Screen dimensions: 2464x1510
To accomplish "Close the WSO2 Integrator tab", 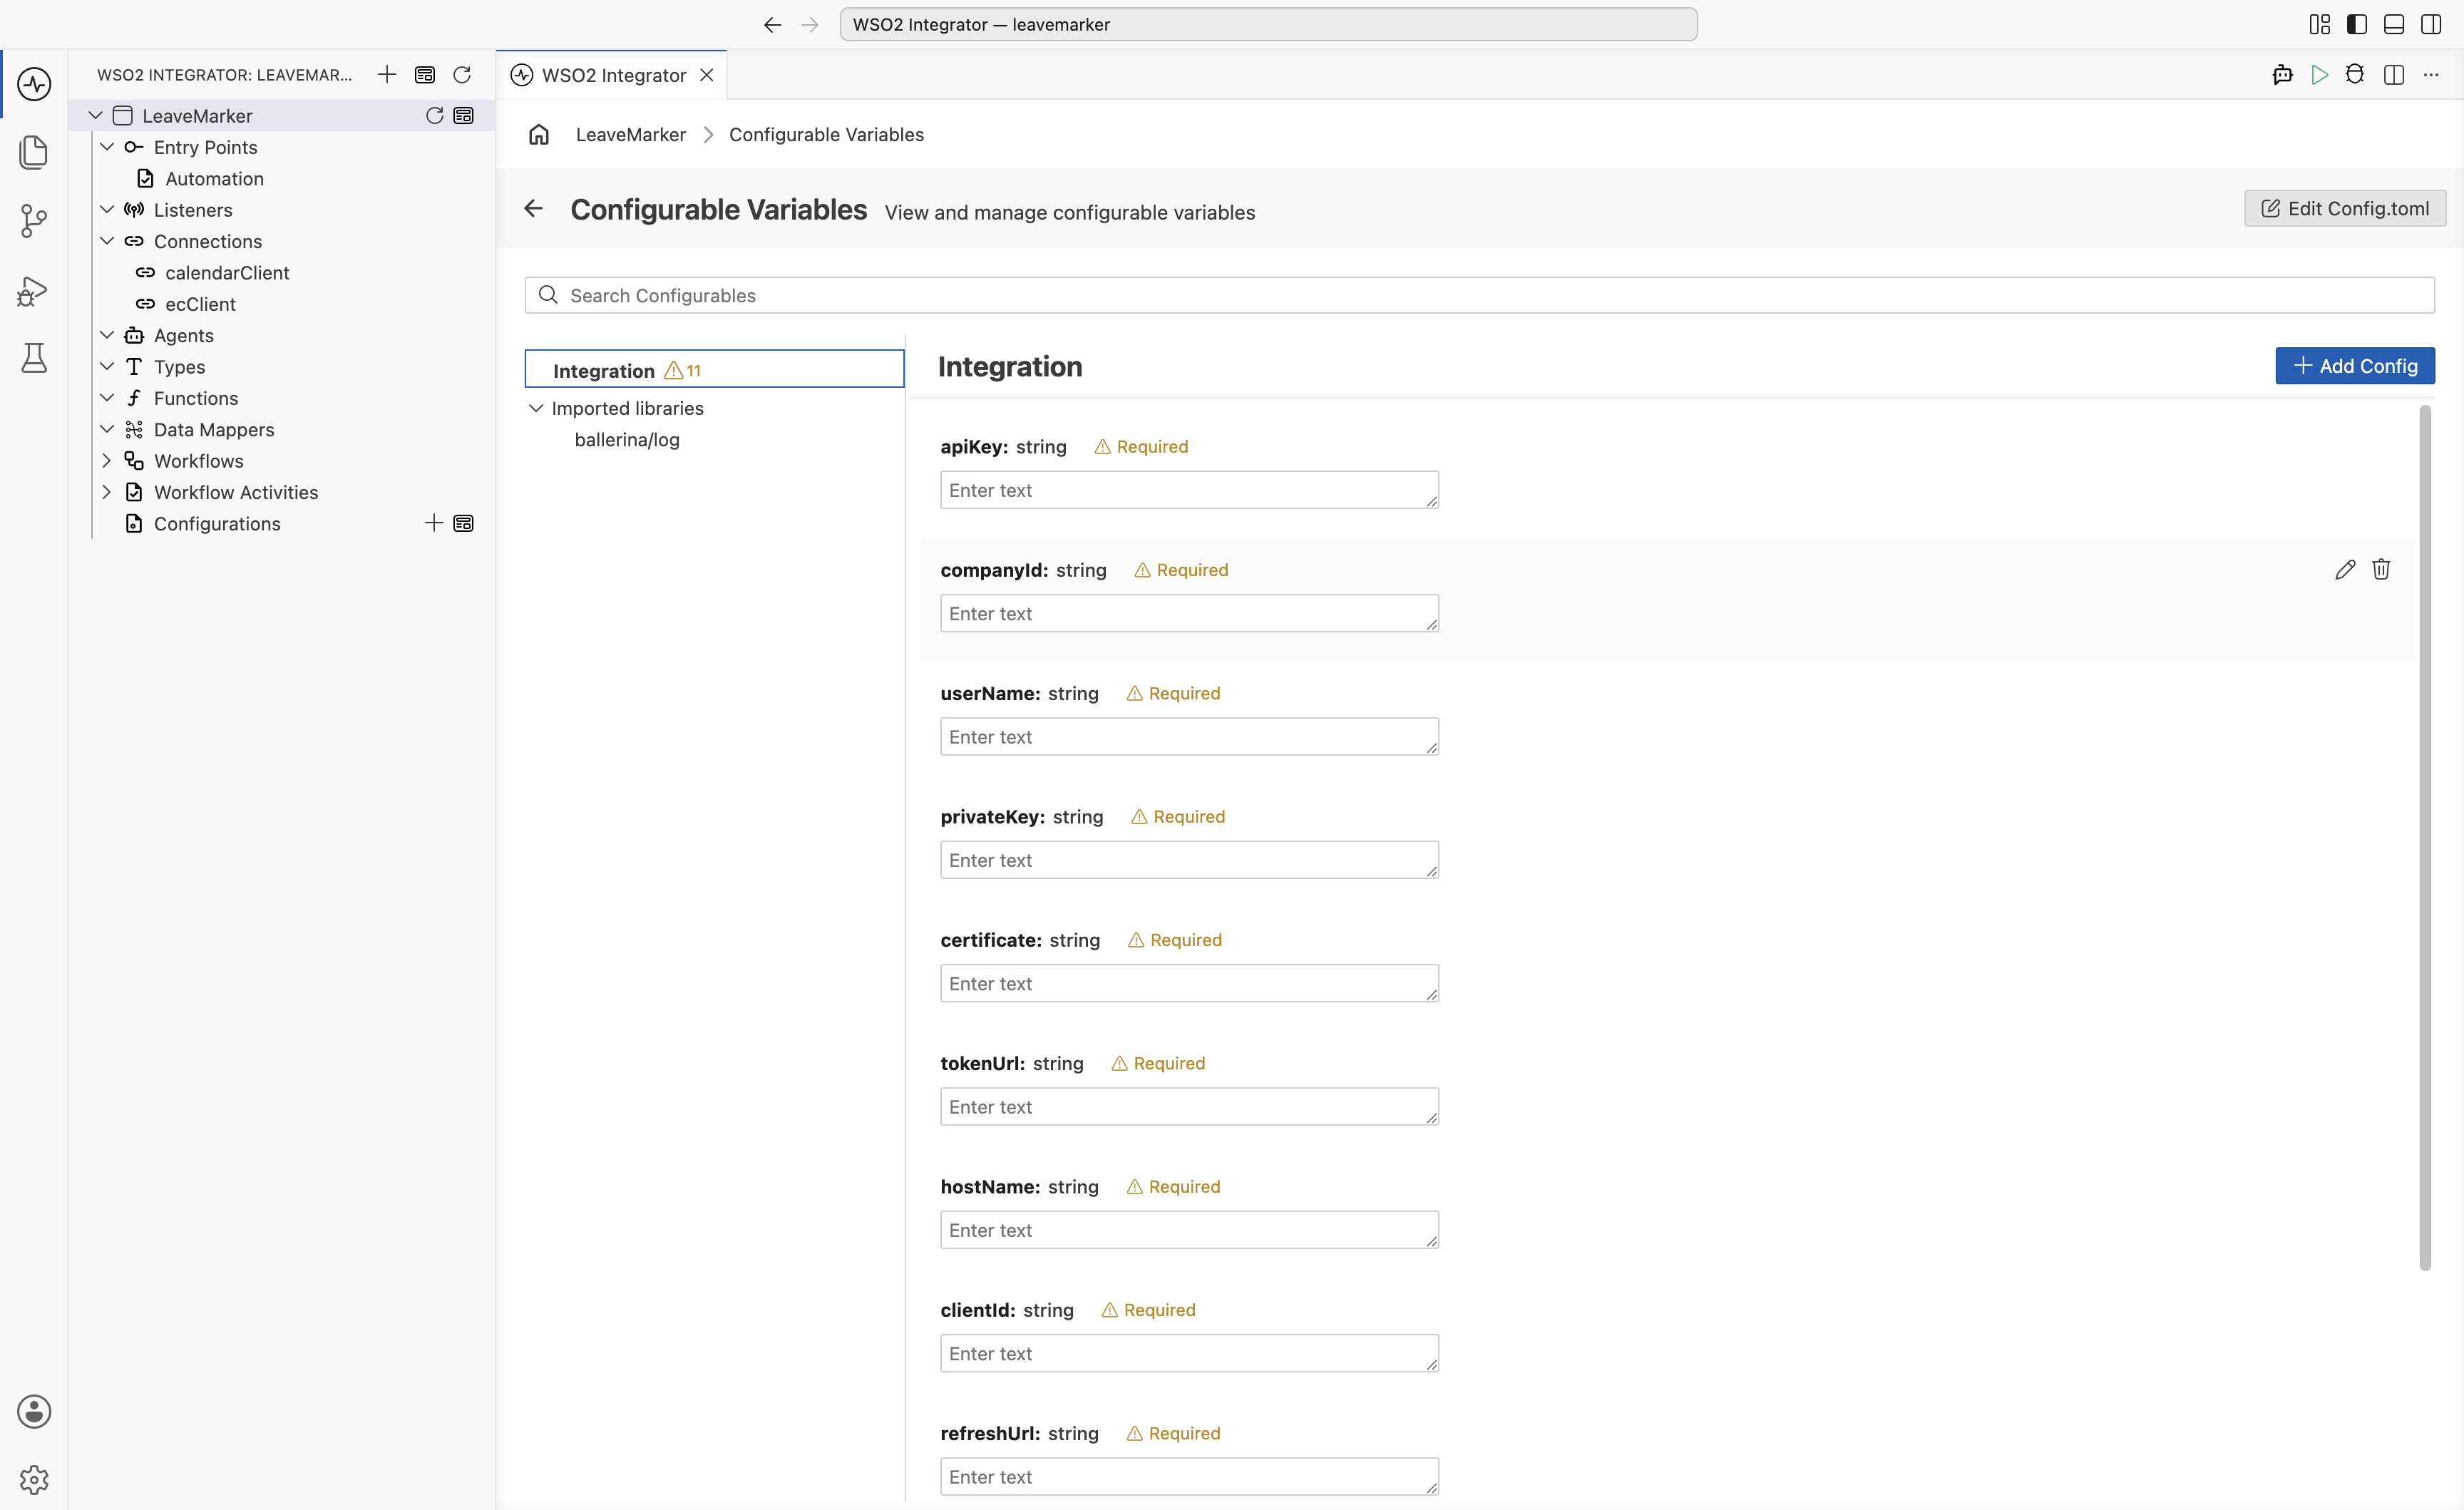I will pyautogui.click(x=707, y=75).
